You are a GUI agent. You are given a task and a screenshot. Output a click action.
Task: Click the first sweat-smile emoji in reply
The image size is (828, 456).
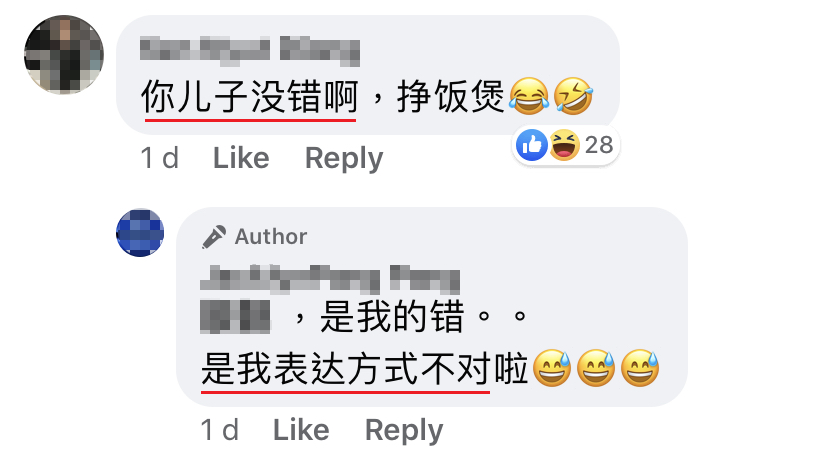coord(552,368)
